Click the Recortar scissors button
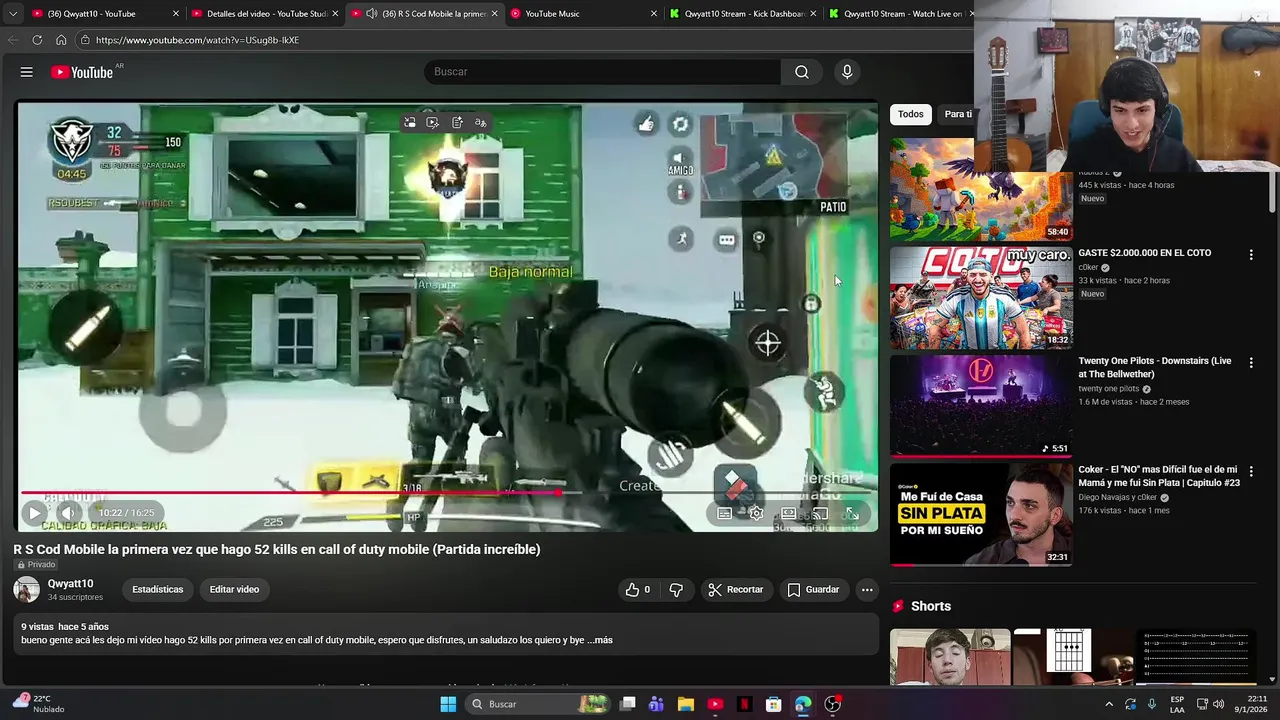1280x720 pixels. tap(735, 590)
